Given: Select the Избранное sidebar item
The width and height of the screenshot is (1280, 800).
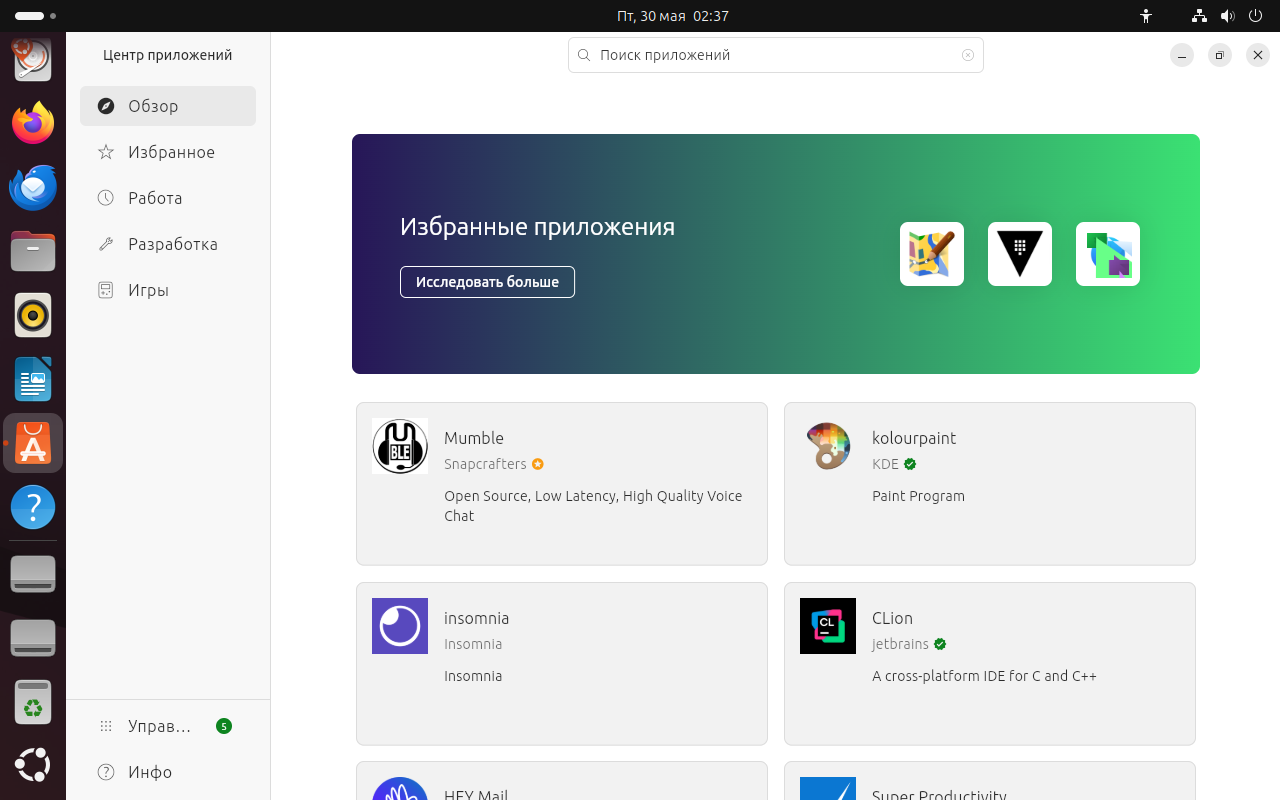Looking at the screenshot, I should click(x=168, y=152).
